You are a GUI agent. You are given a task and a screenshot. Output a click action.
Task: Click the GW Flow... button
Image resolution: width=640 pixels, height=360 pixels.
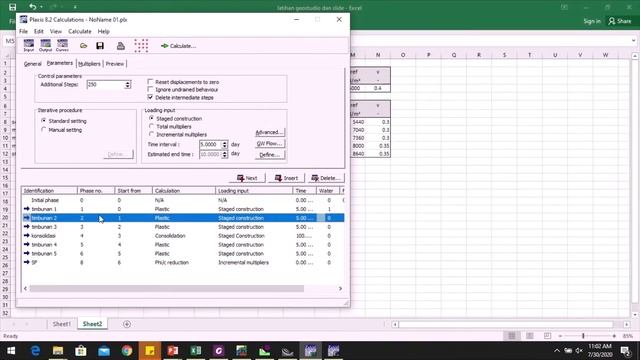pos(269,144)
